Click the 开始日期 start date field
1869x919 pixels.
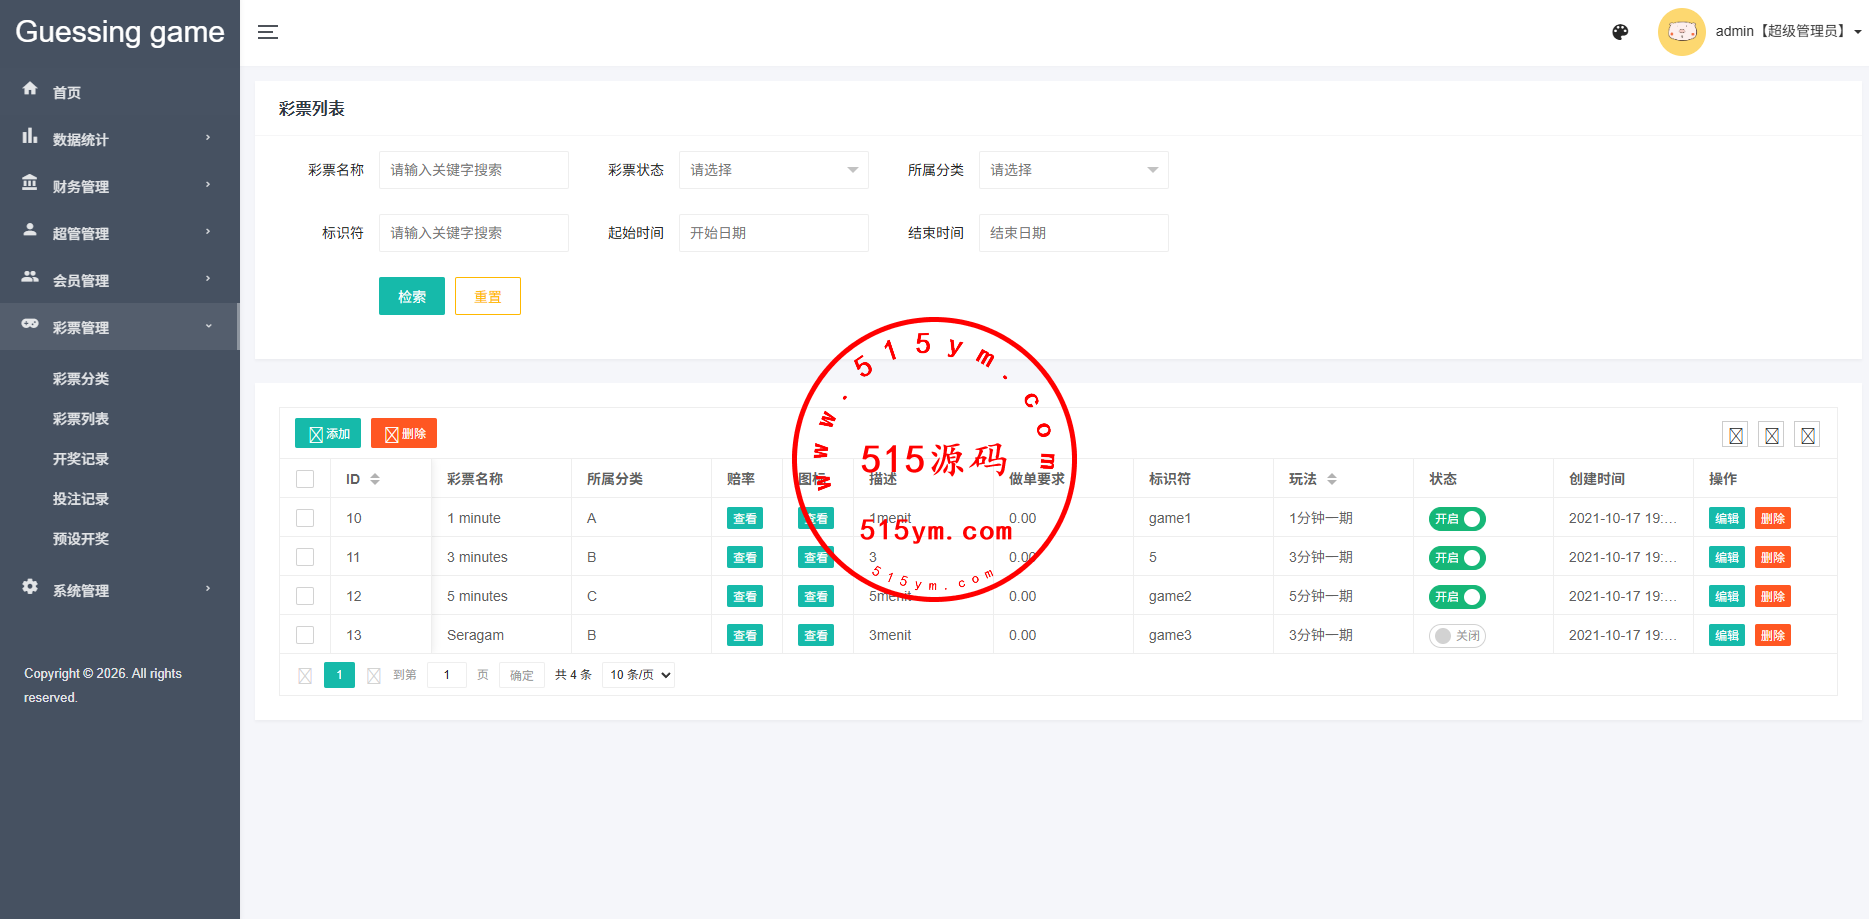(x=773, y=233)
